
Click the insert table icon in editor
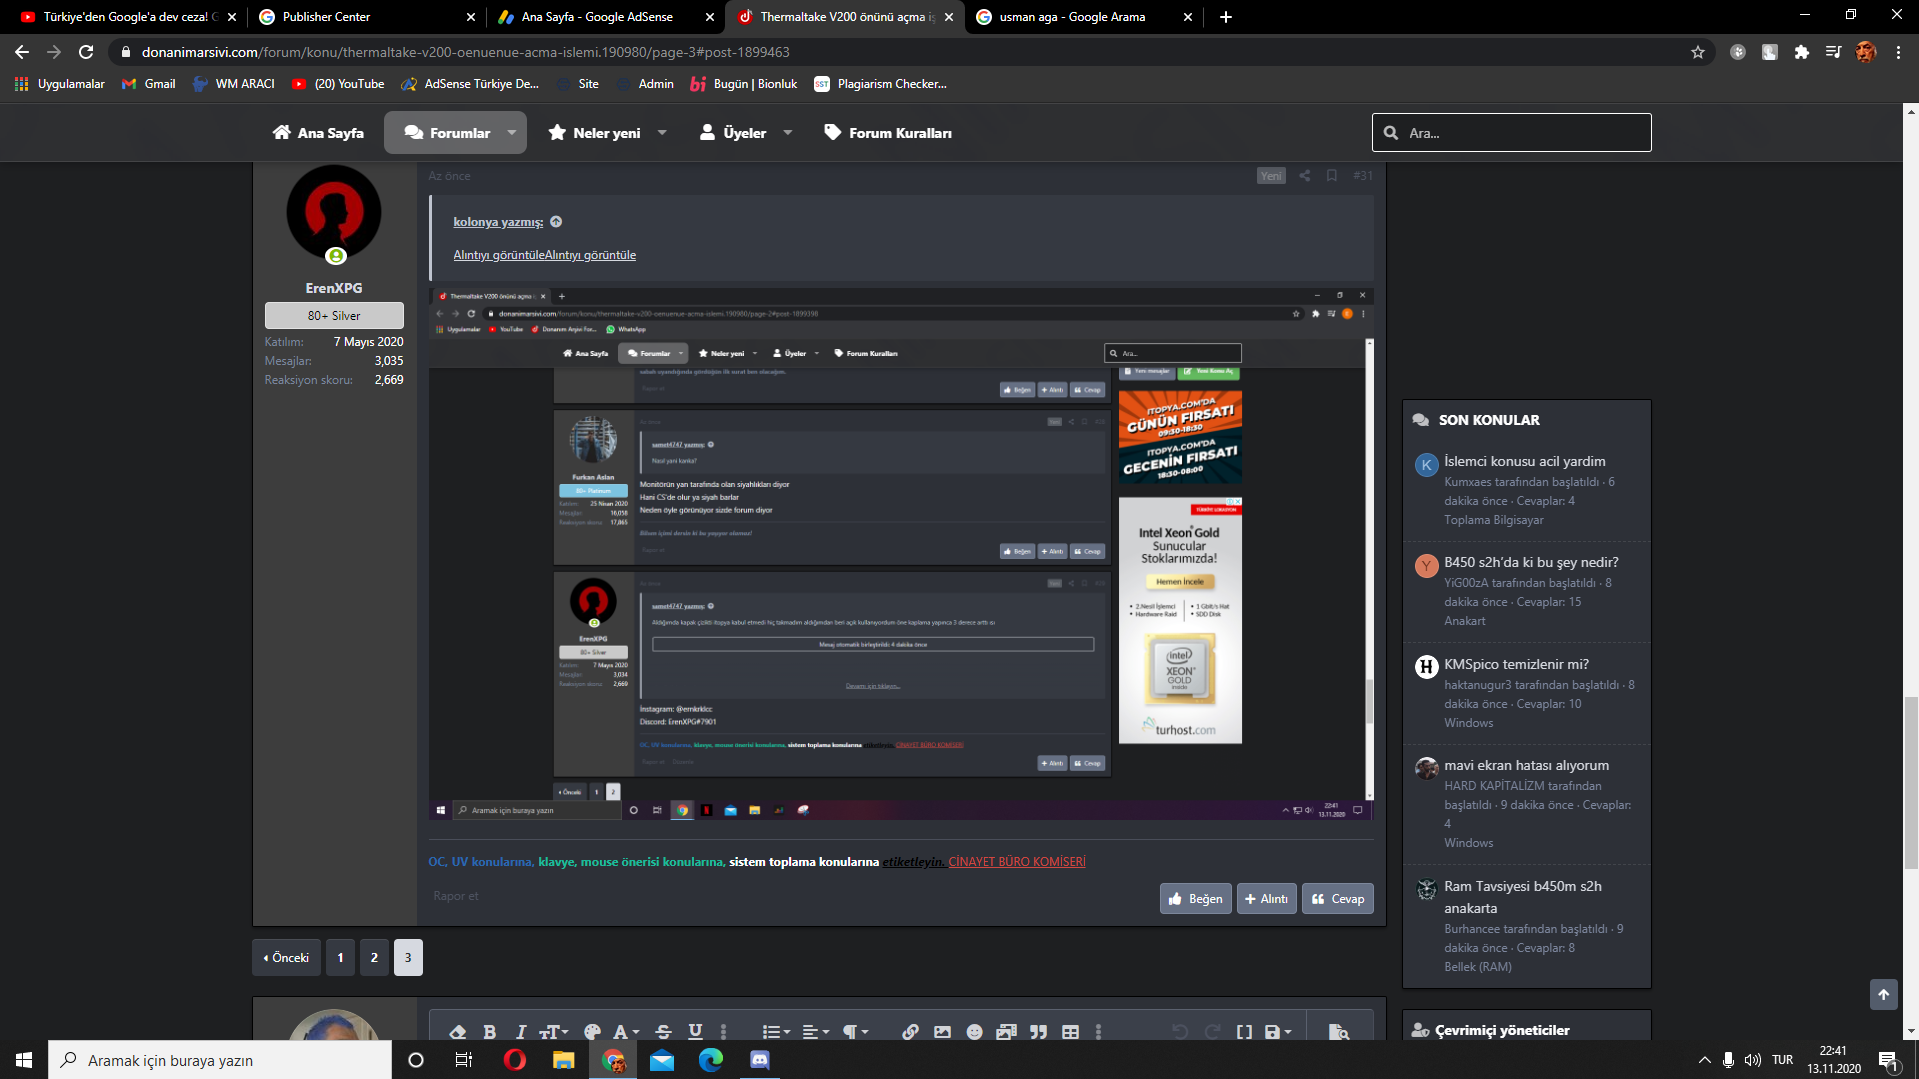click(1070, 1031)
